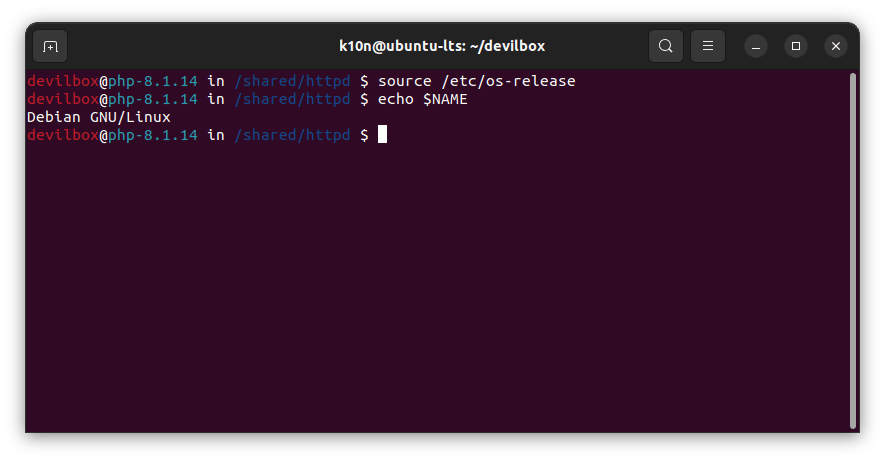The width and height of the screenshot is (885, 461).
Task: Maximize the terminal window
Action: pos(796,46)
